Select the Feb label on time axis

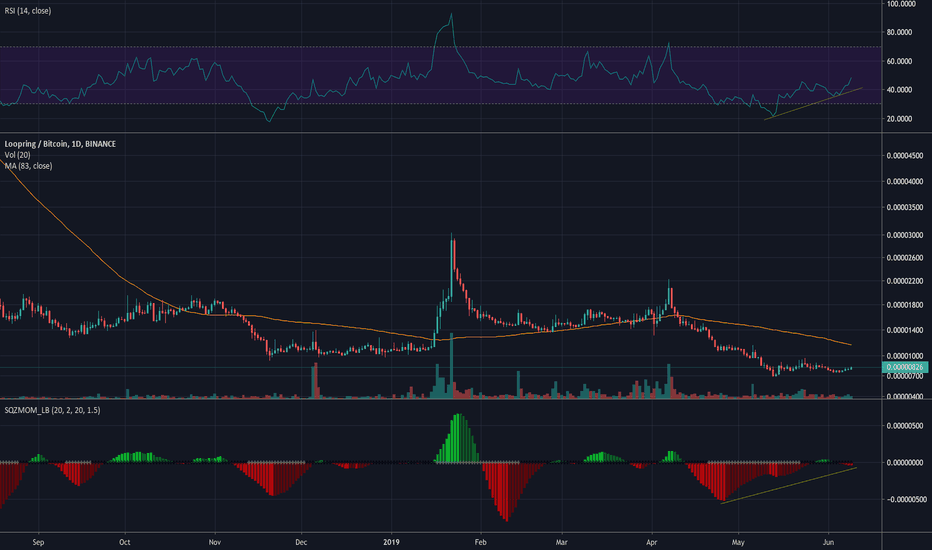[x=480, y=542]
